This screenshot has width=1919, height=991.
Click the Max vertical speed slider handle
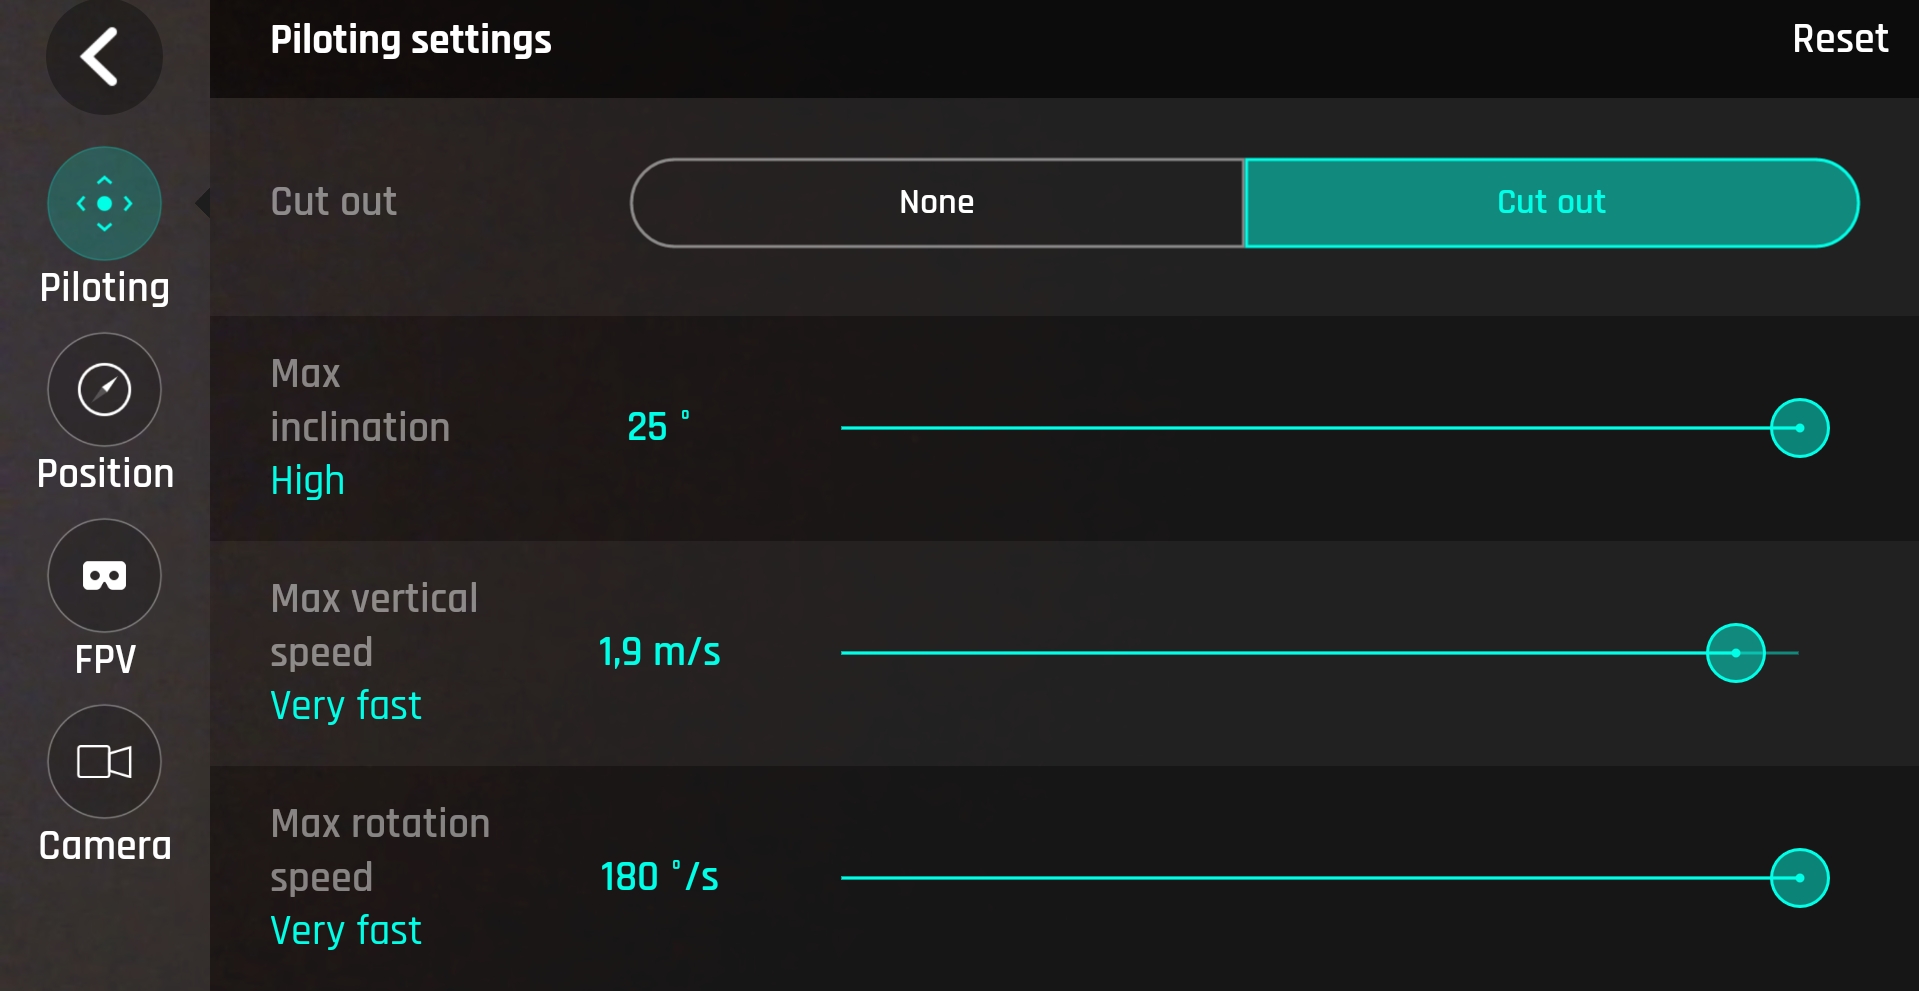click(x=1735, y=653)
